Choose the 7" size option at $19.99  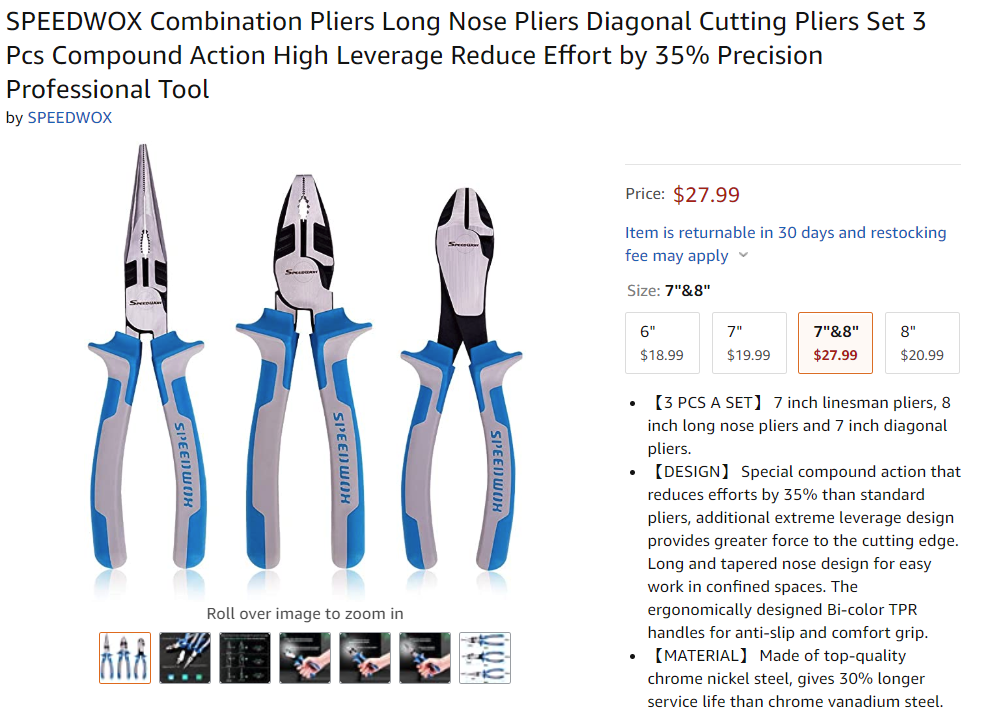point(748,342)
